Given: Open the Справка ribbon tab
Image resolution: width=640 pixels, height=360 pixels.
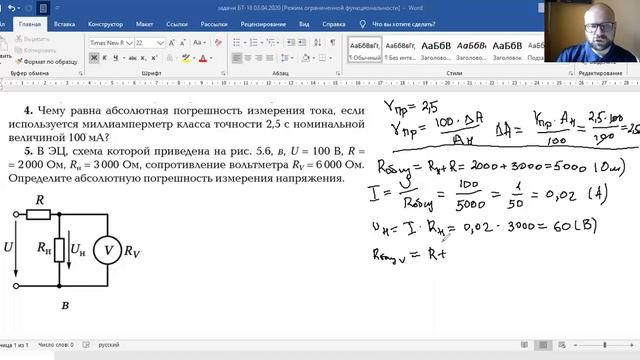Looking at the screenshot, I should pos(333,24).
